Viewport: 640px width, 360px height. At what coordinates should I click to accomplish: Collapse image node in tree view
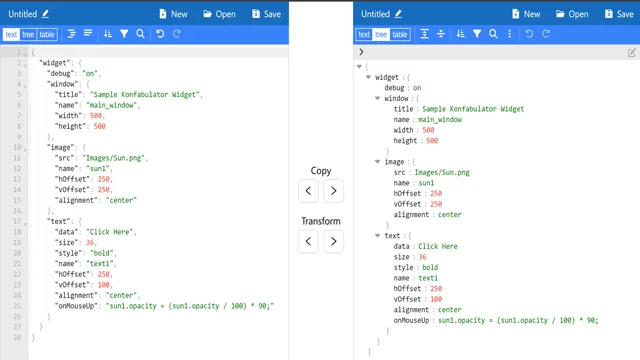pyautogui.click(x=378, y=161)
